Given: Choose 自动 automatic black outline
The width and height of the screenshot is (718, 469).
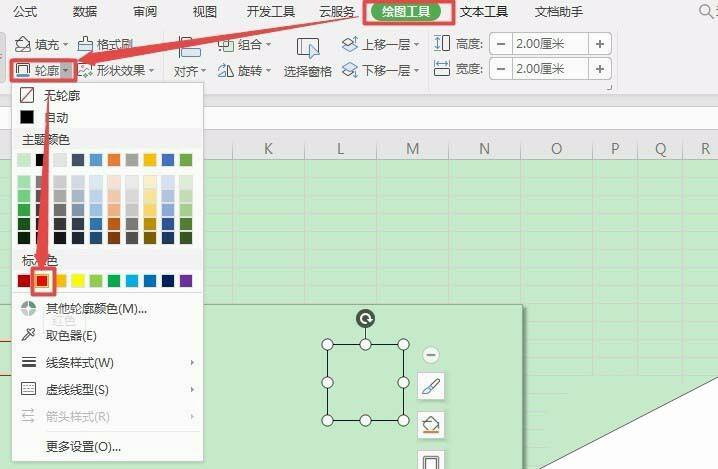Looking at the screenshot, I should click(x=44, y=117).
